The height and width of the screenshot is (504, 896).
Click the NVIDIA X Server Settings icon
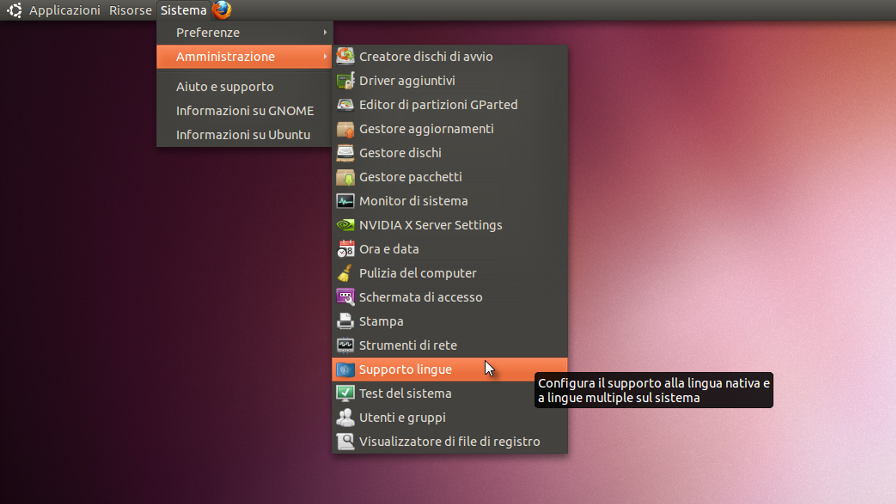click(345, 225)
